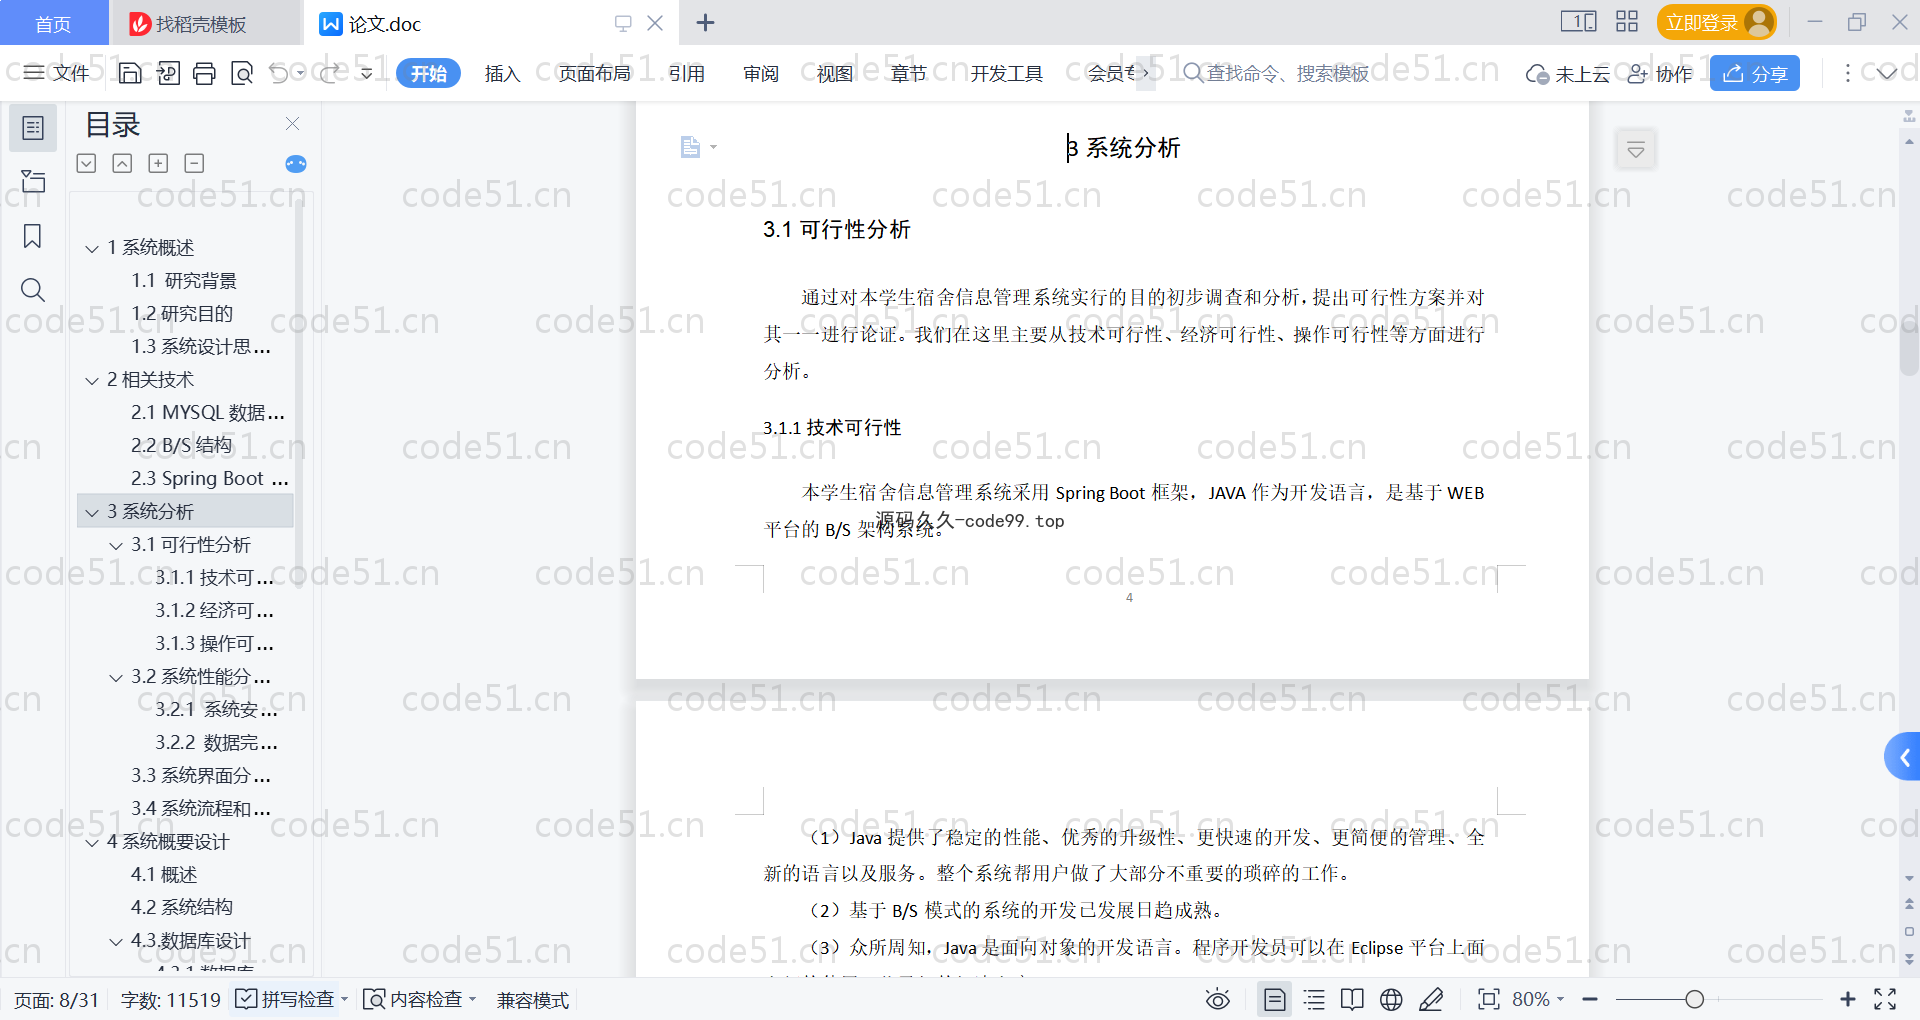
Task: Click the export to PDF icon
Action: click(168, 73)
